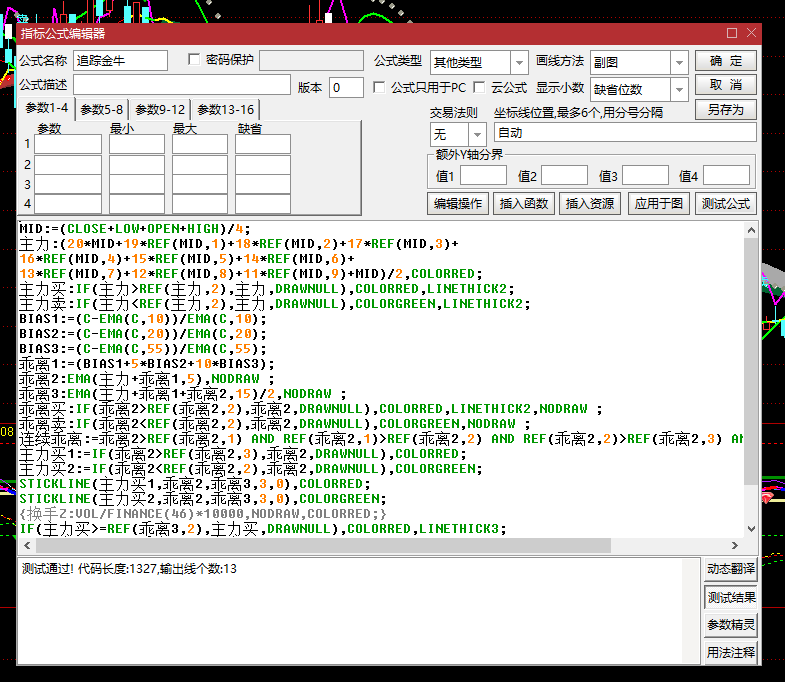Screen dimensions: 785x682
Task: Click the code line starting BIAS3:=
Action: [143, 349]
